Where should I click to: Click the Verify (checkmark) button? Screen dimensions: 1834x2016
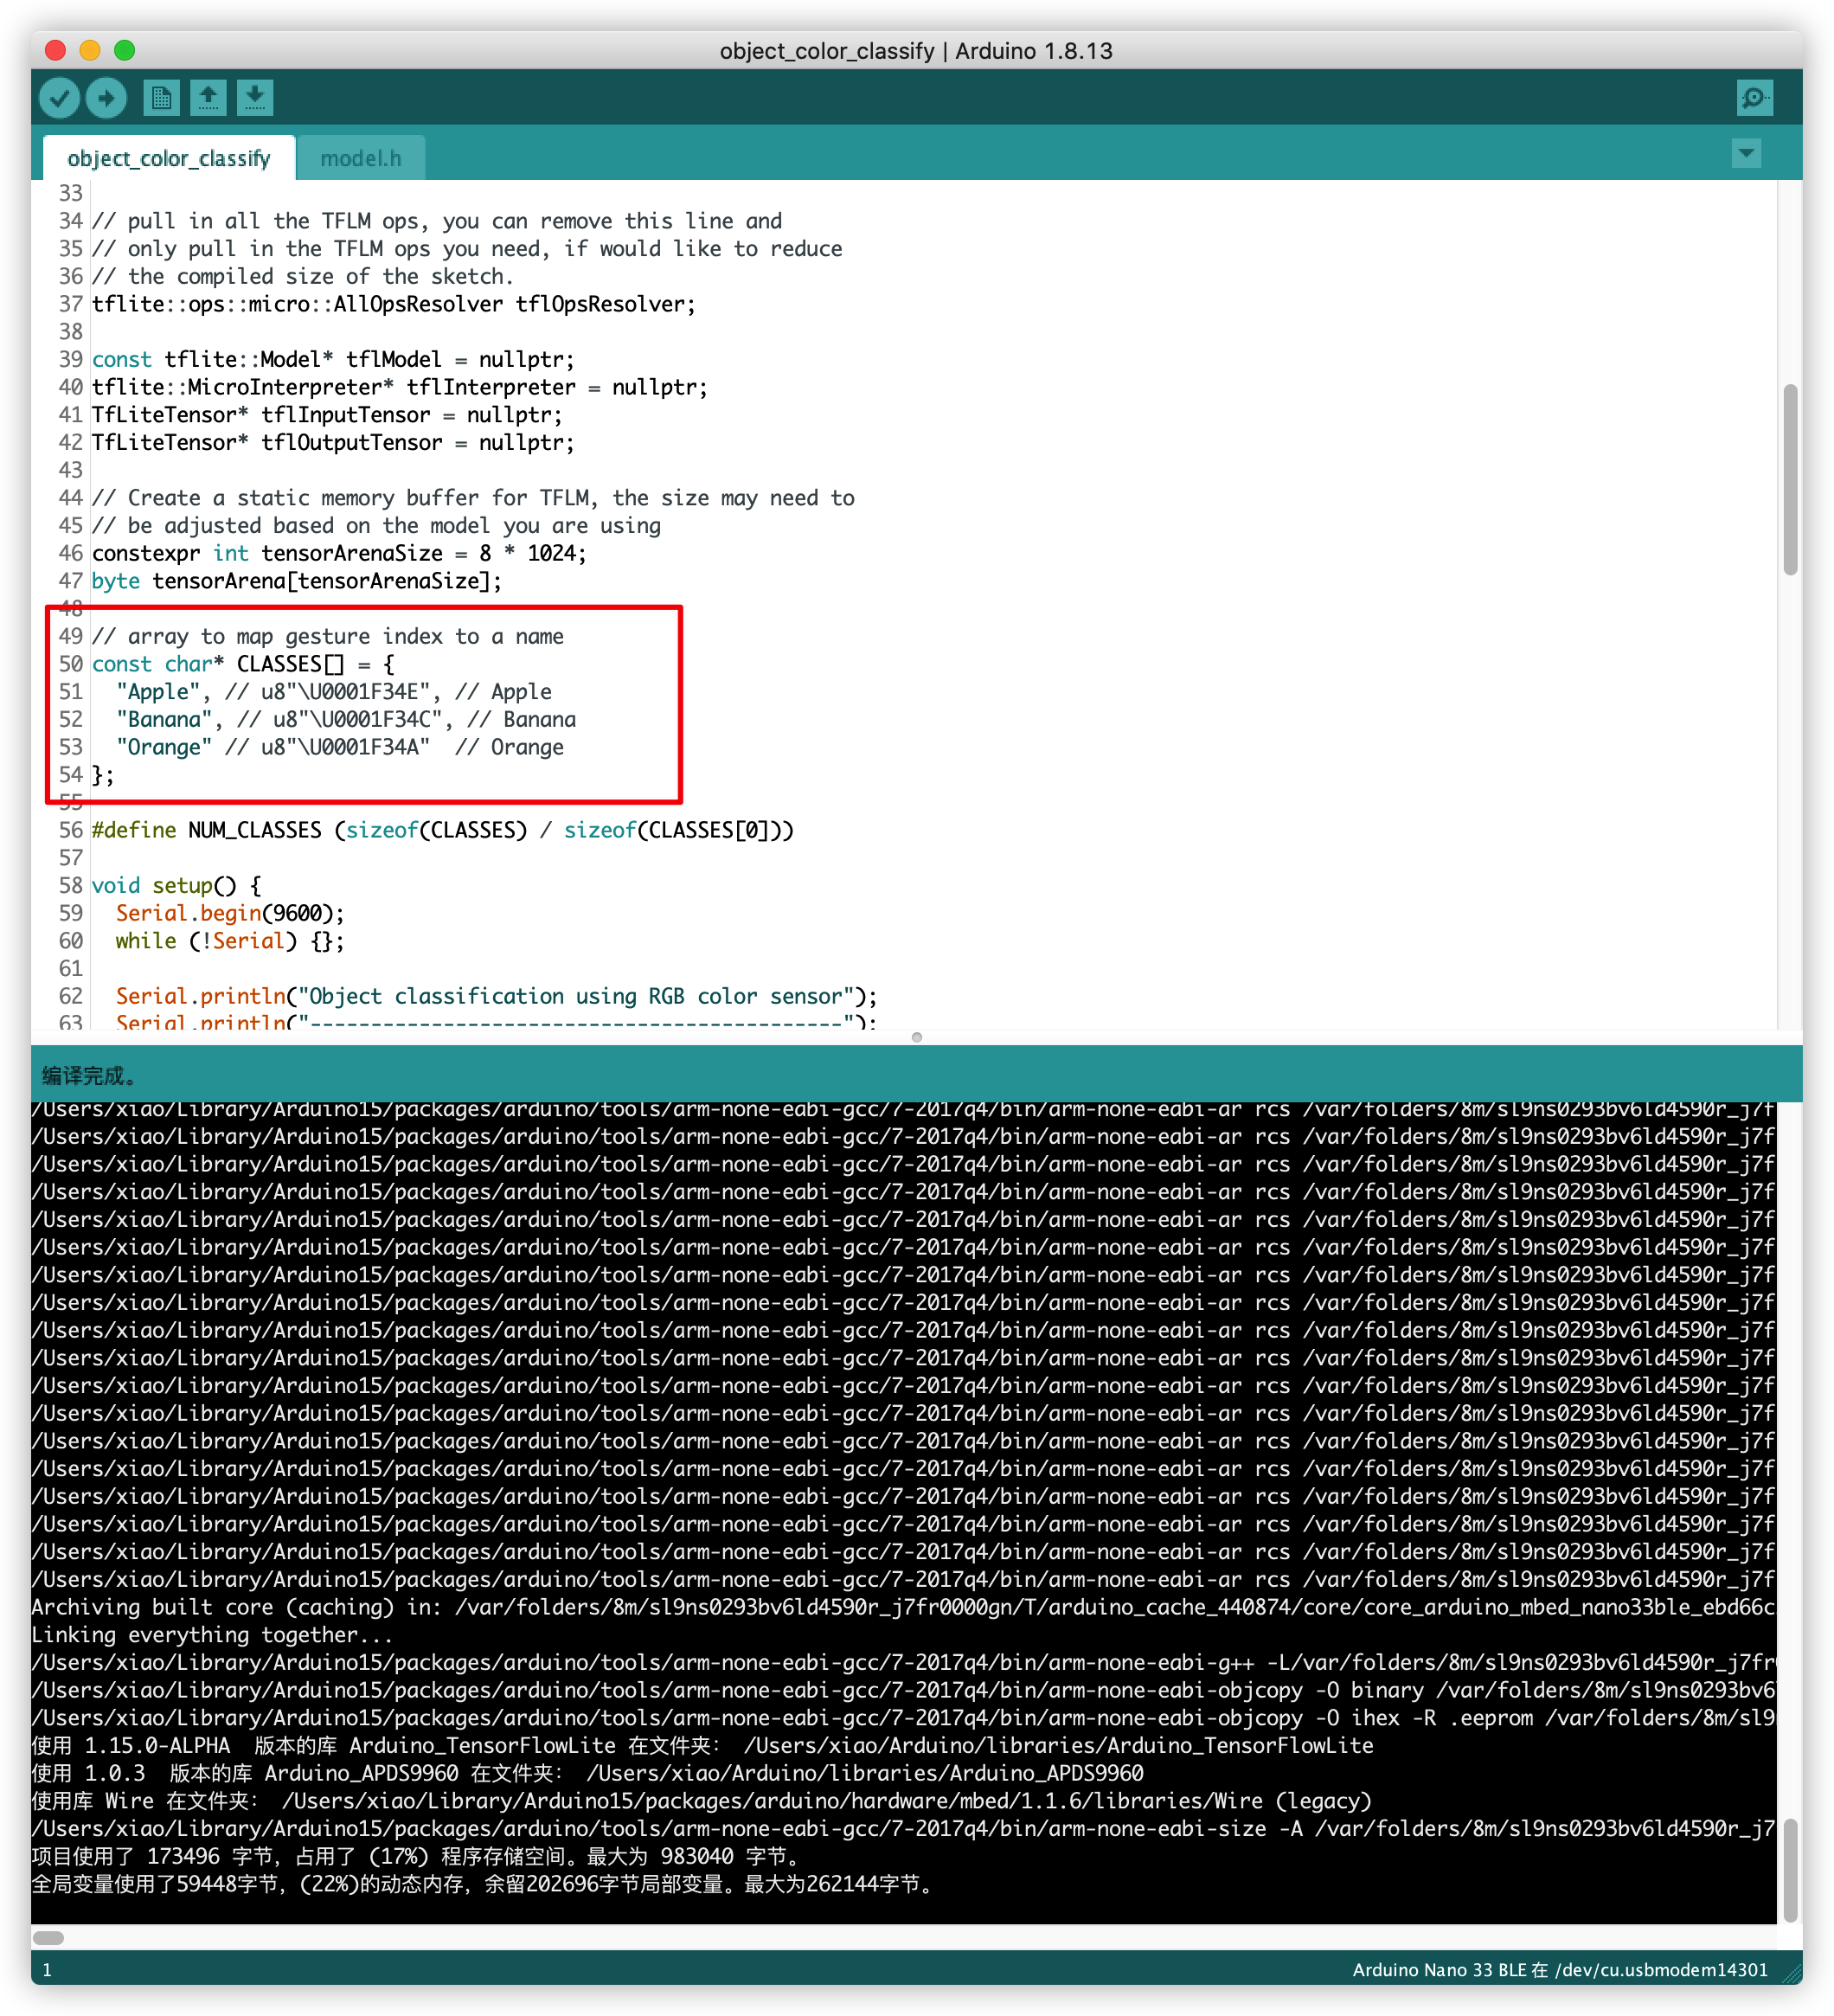pyautogui.click(x=60, y=98)
